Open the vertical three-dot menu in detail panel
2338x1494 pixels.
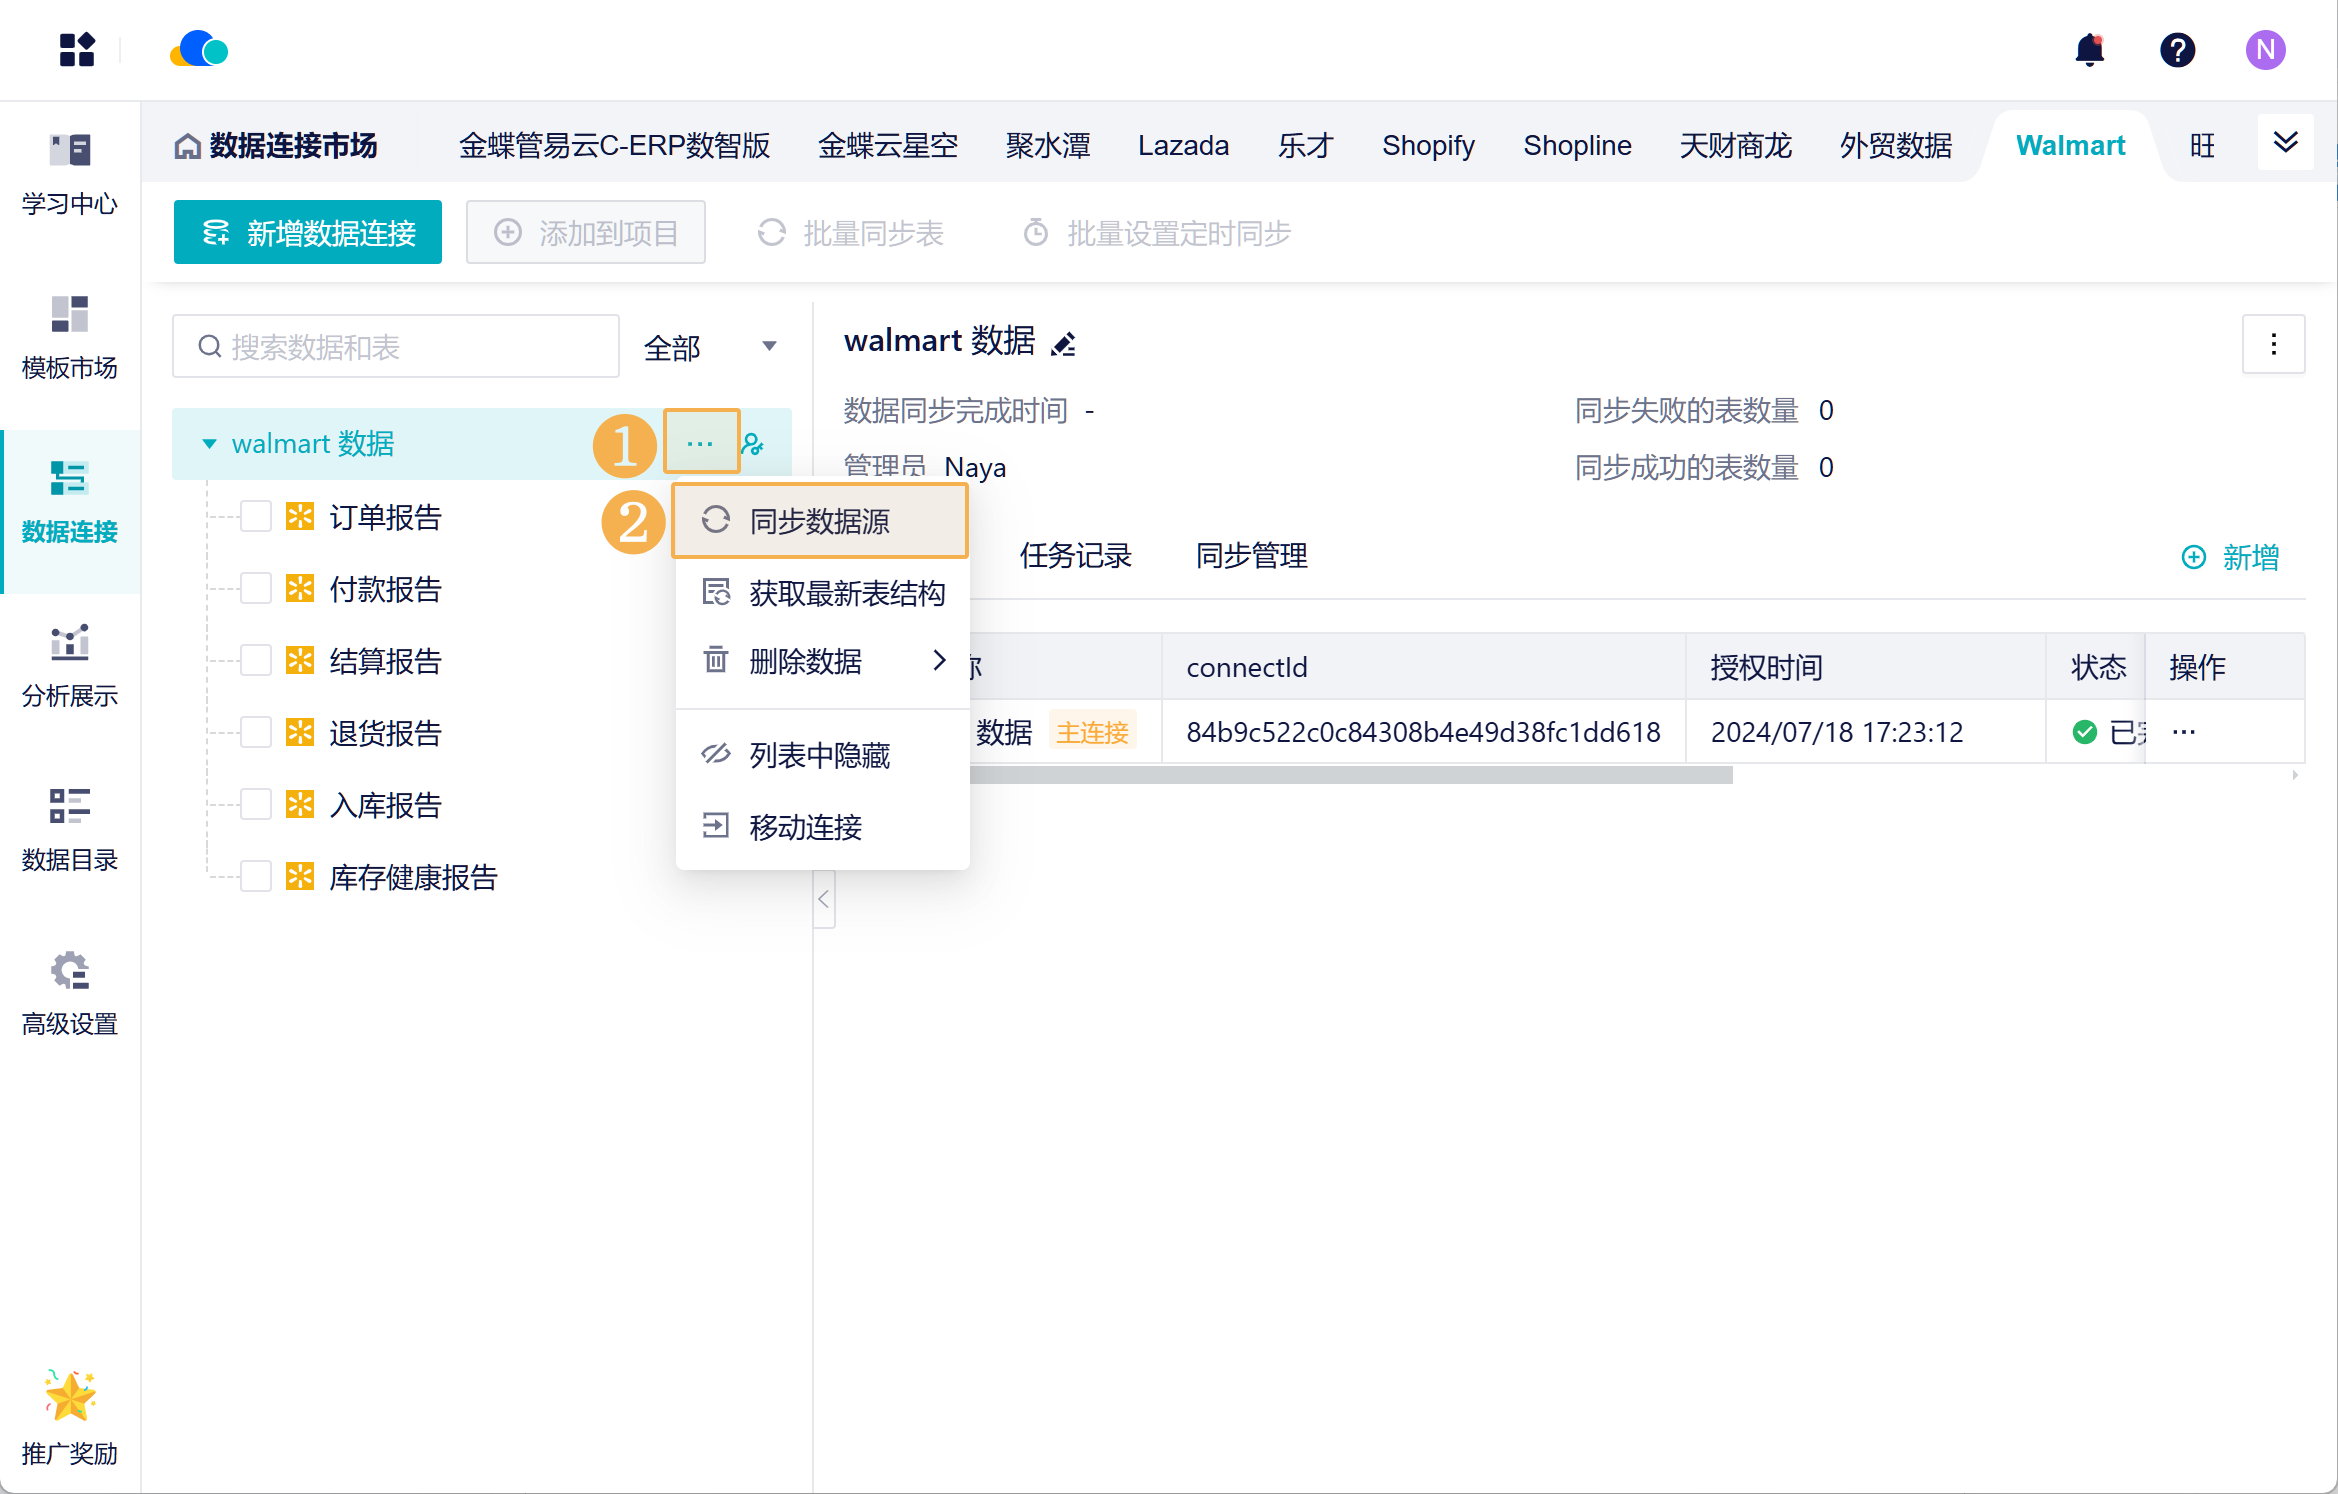point(2273,344)
